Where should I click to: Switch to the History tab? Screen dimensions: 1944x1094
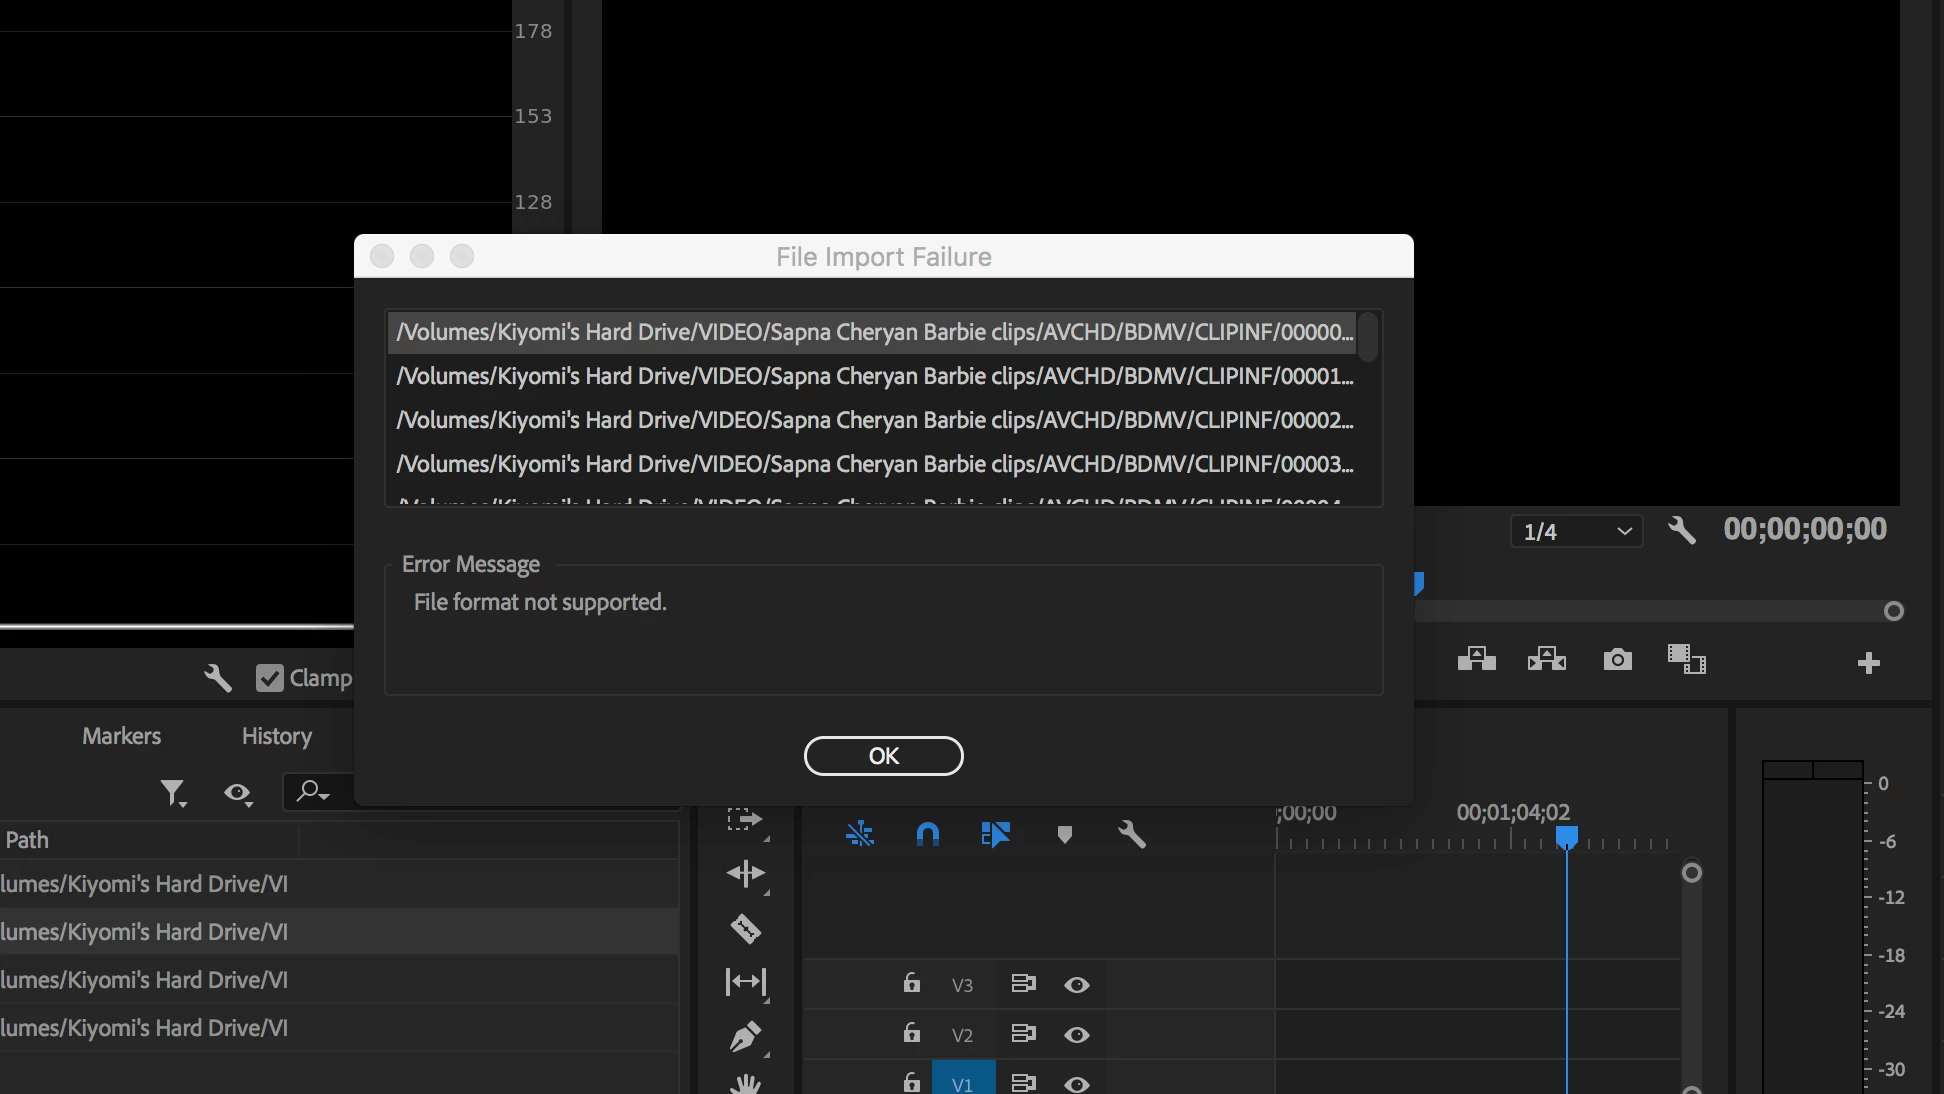276,736
